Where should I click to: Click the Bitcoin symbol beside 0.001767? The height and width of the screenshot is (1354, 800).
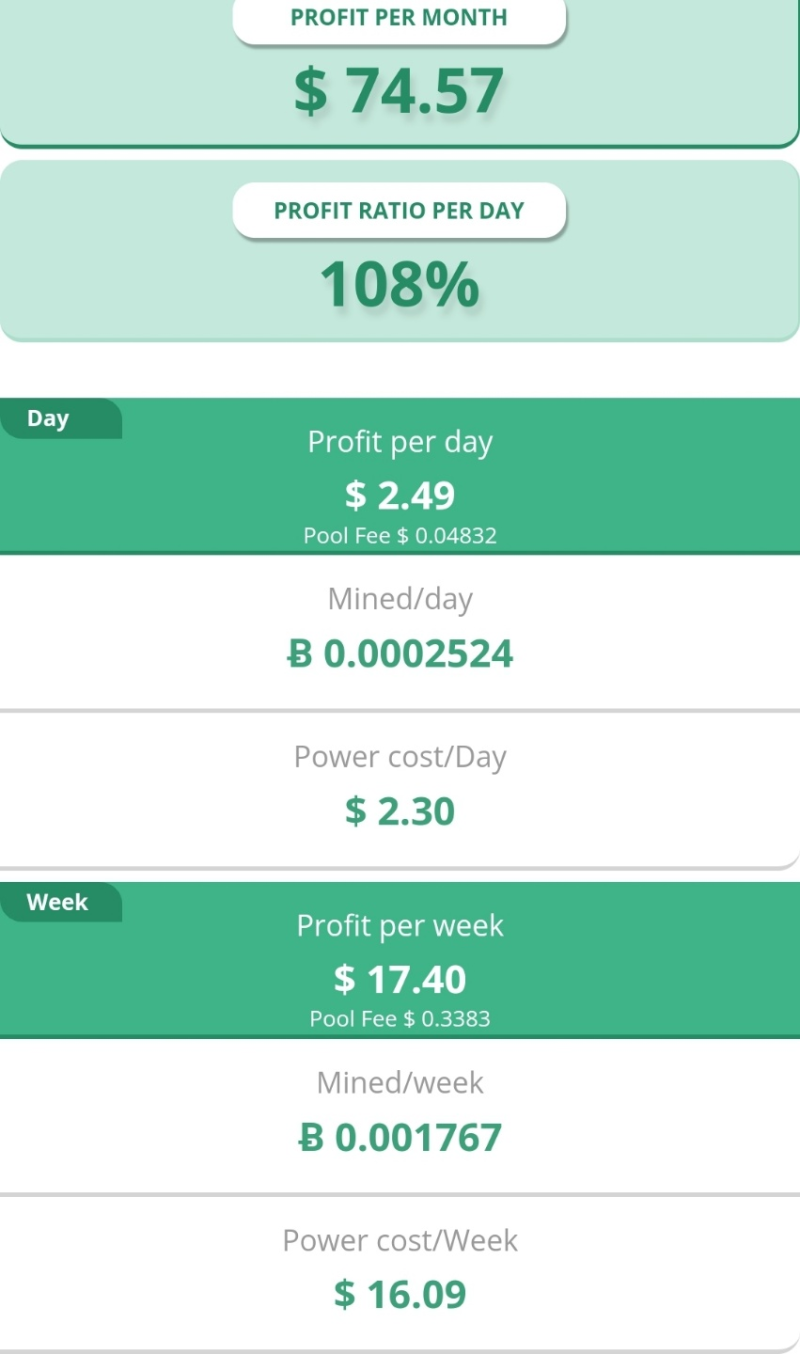click(x=312, y=1138)
